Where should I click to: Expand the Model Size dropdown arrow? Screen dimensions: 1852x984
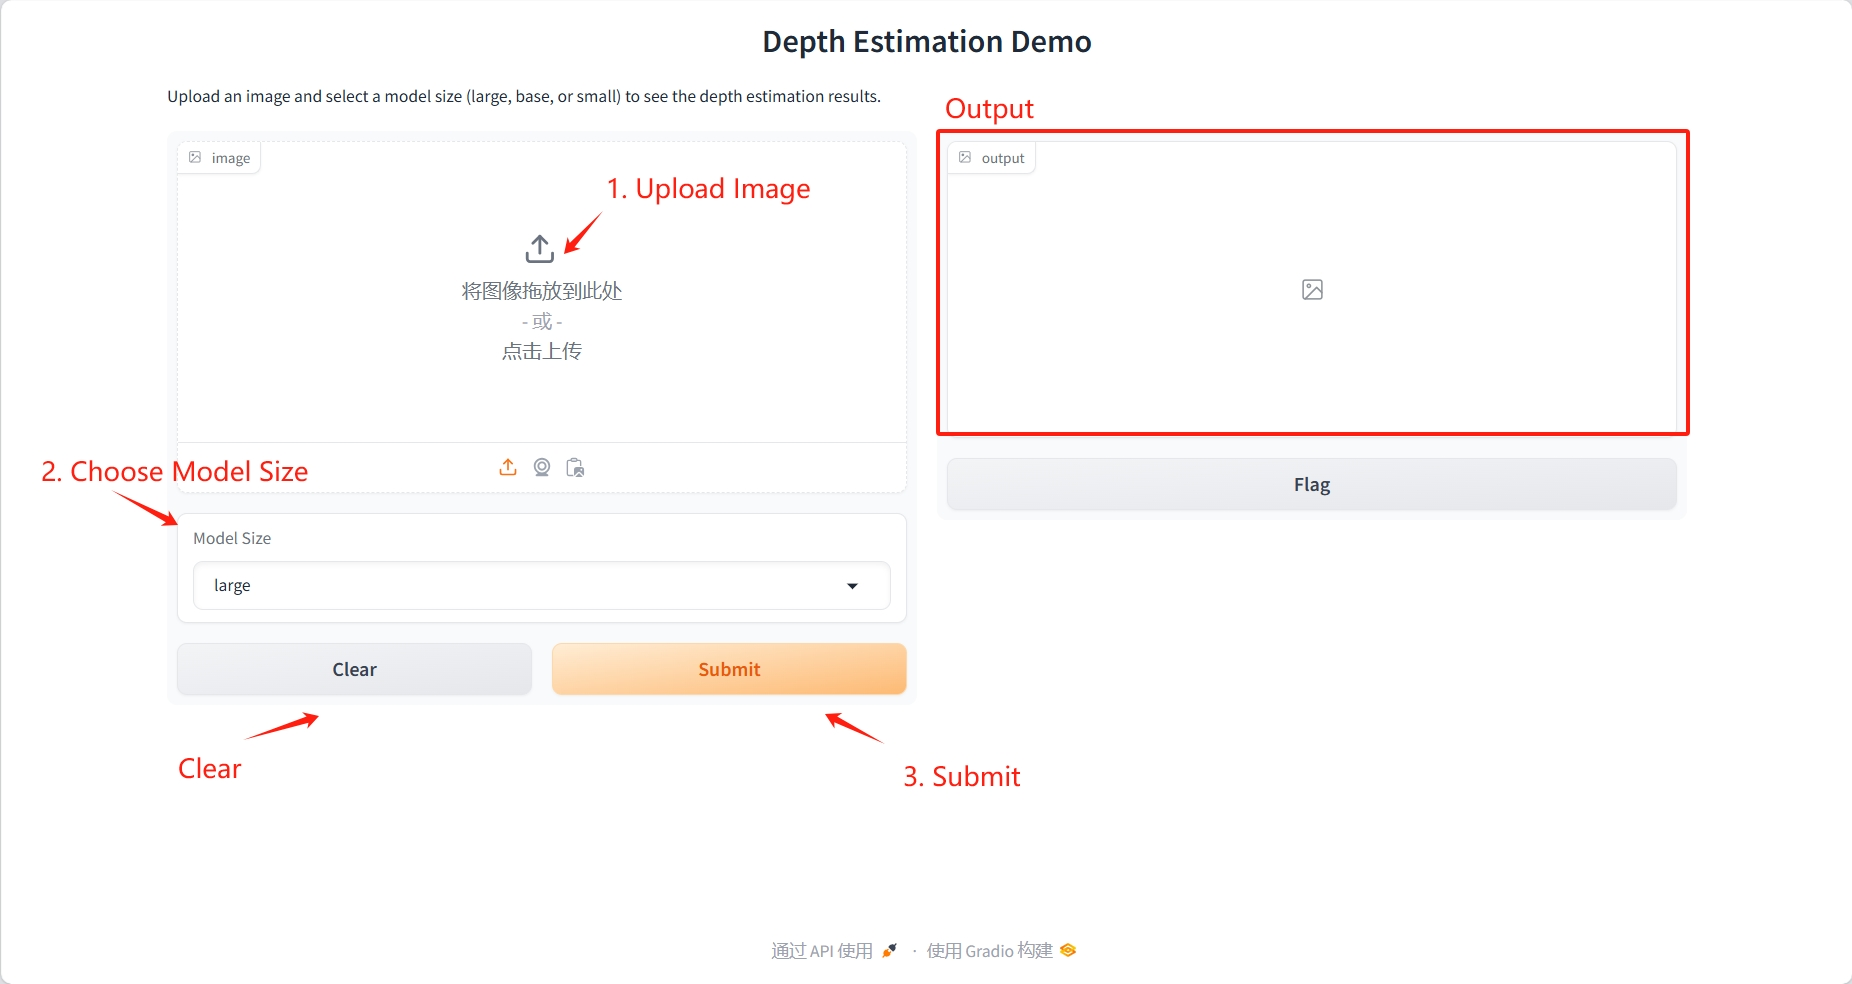pos(852,586)
